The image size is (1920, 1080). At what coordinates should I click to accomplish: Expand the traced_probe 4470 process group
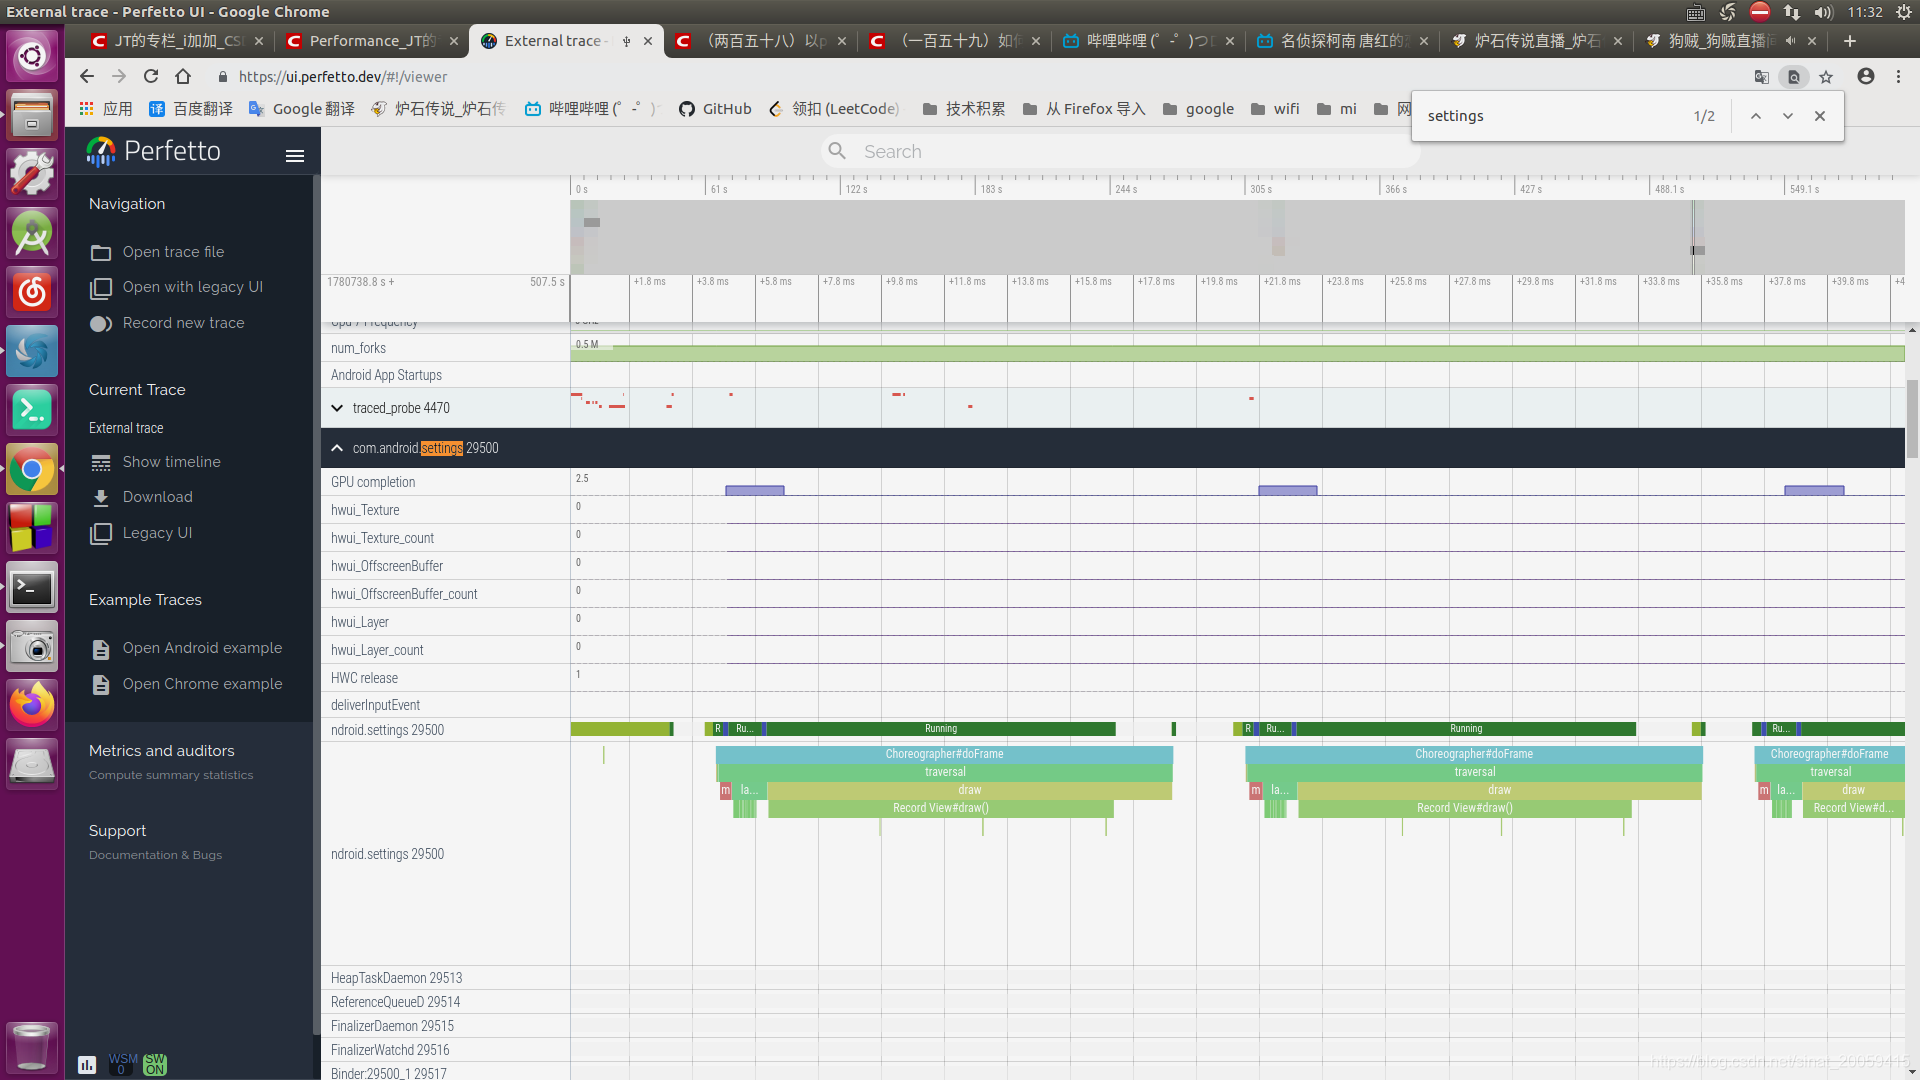(x=337, y=408)
